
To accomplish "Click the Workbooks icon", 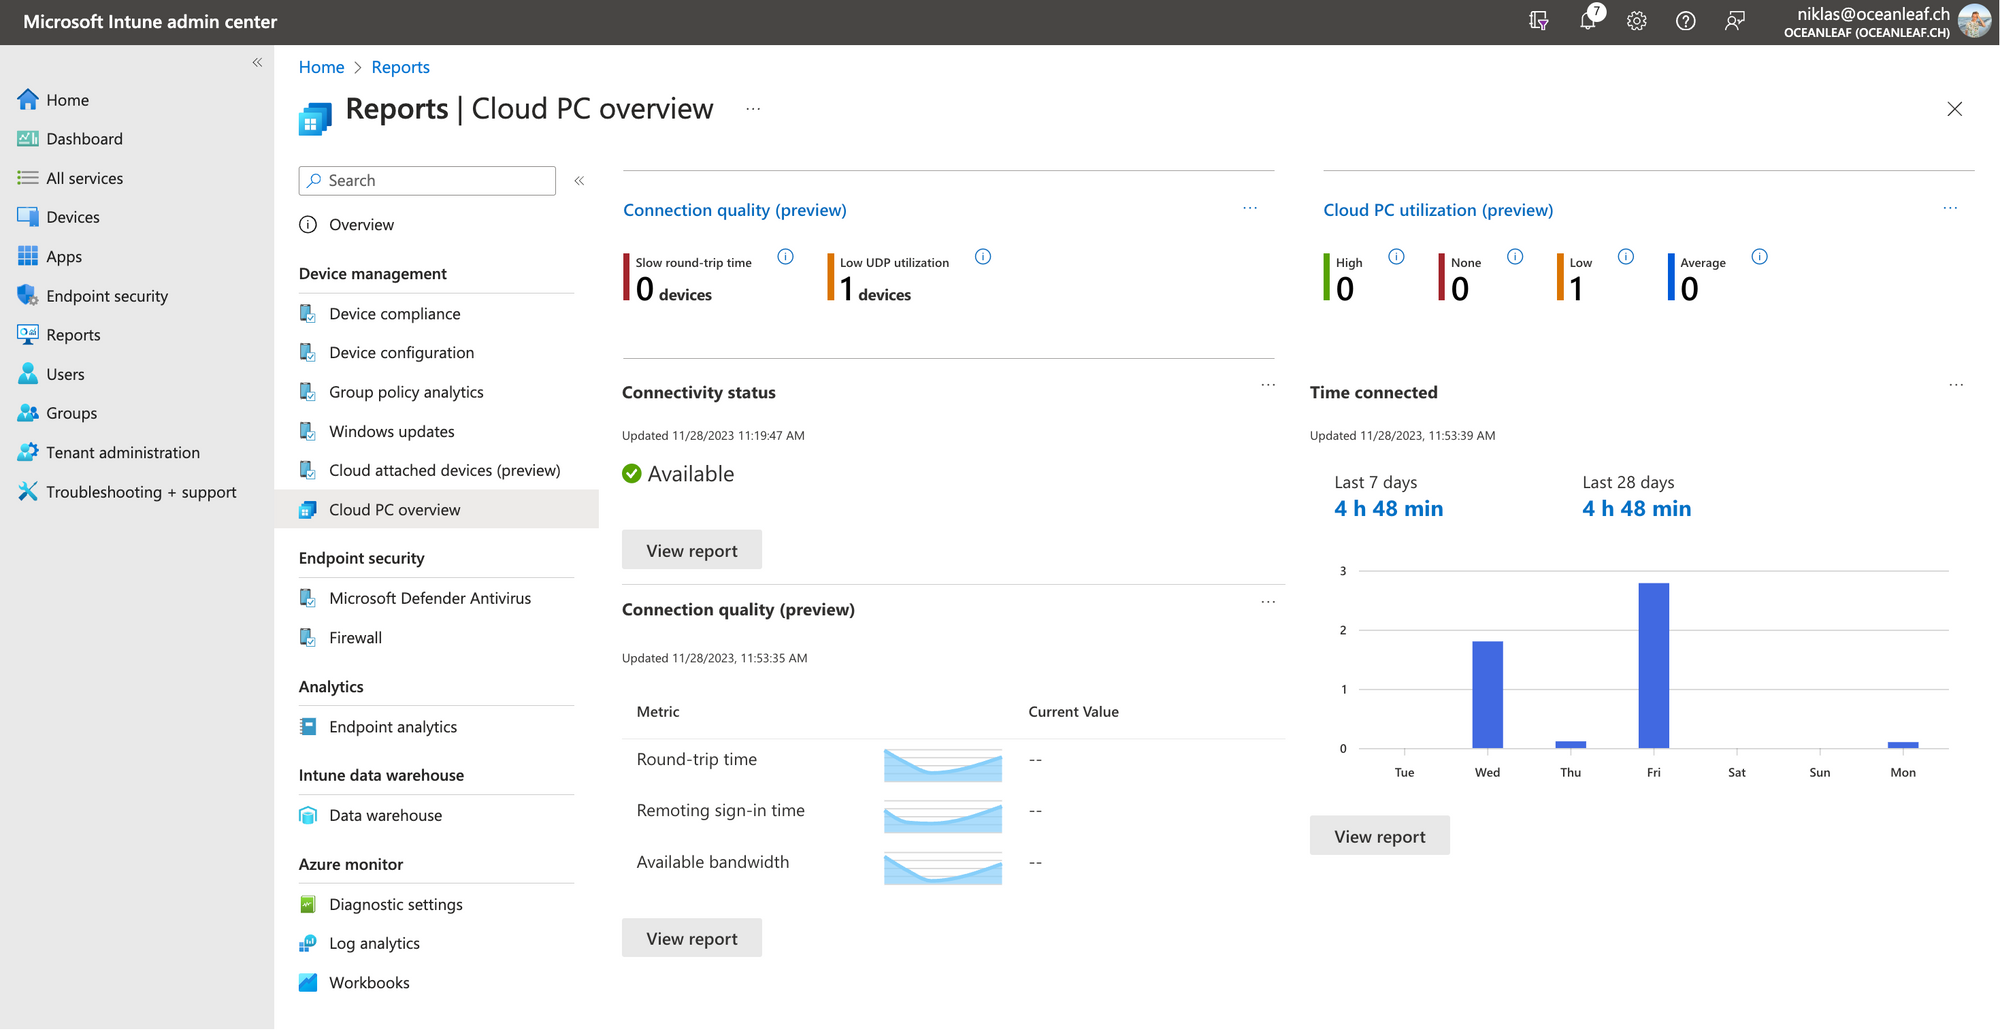I will coord(308,983).
